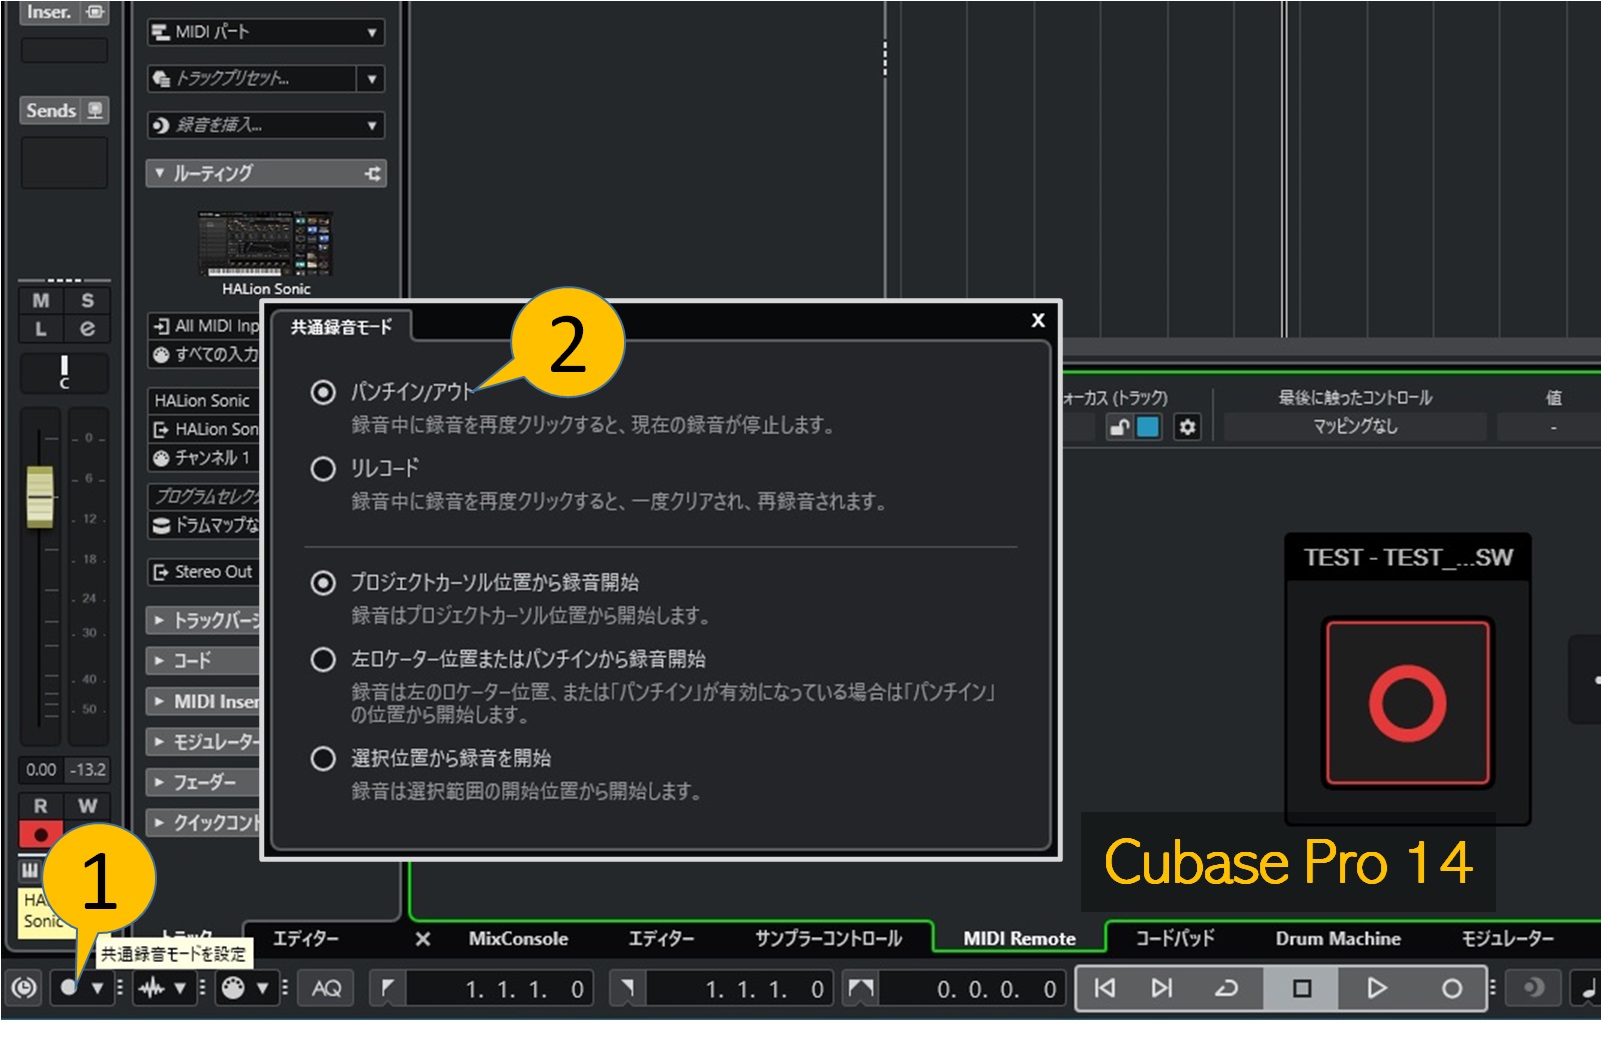Click the Sends panel icon

point(95,110)
